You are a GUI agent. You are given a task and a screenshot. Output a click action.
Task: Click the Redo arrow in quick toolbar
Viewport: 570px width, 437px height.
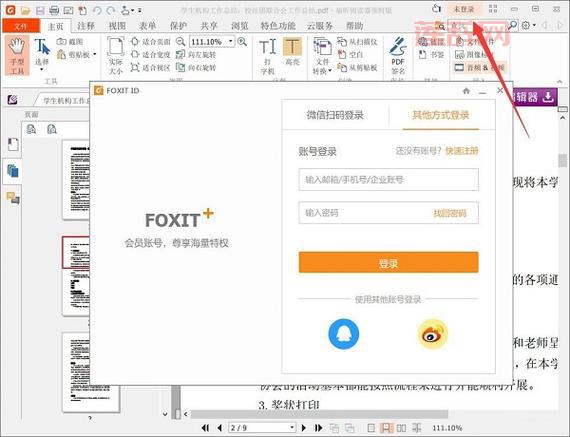pyautogui.click(x=111, y=10)
